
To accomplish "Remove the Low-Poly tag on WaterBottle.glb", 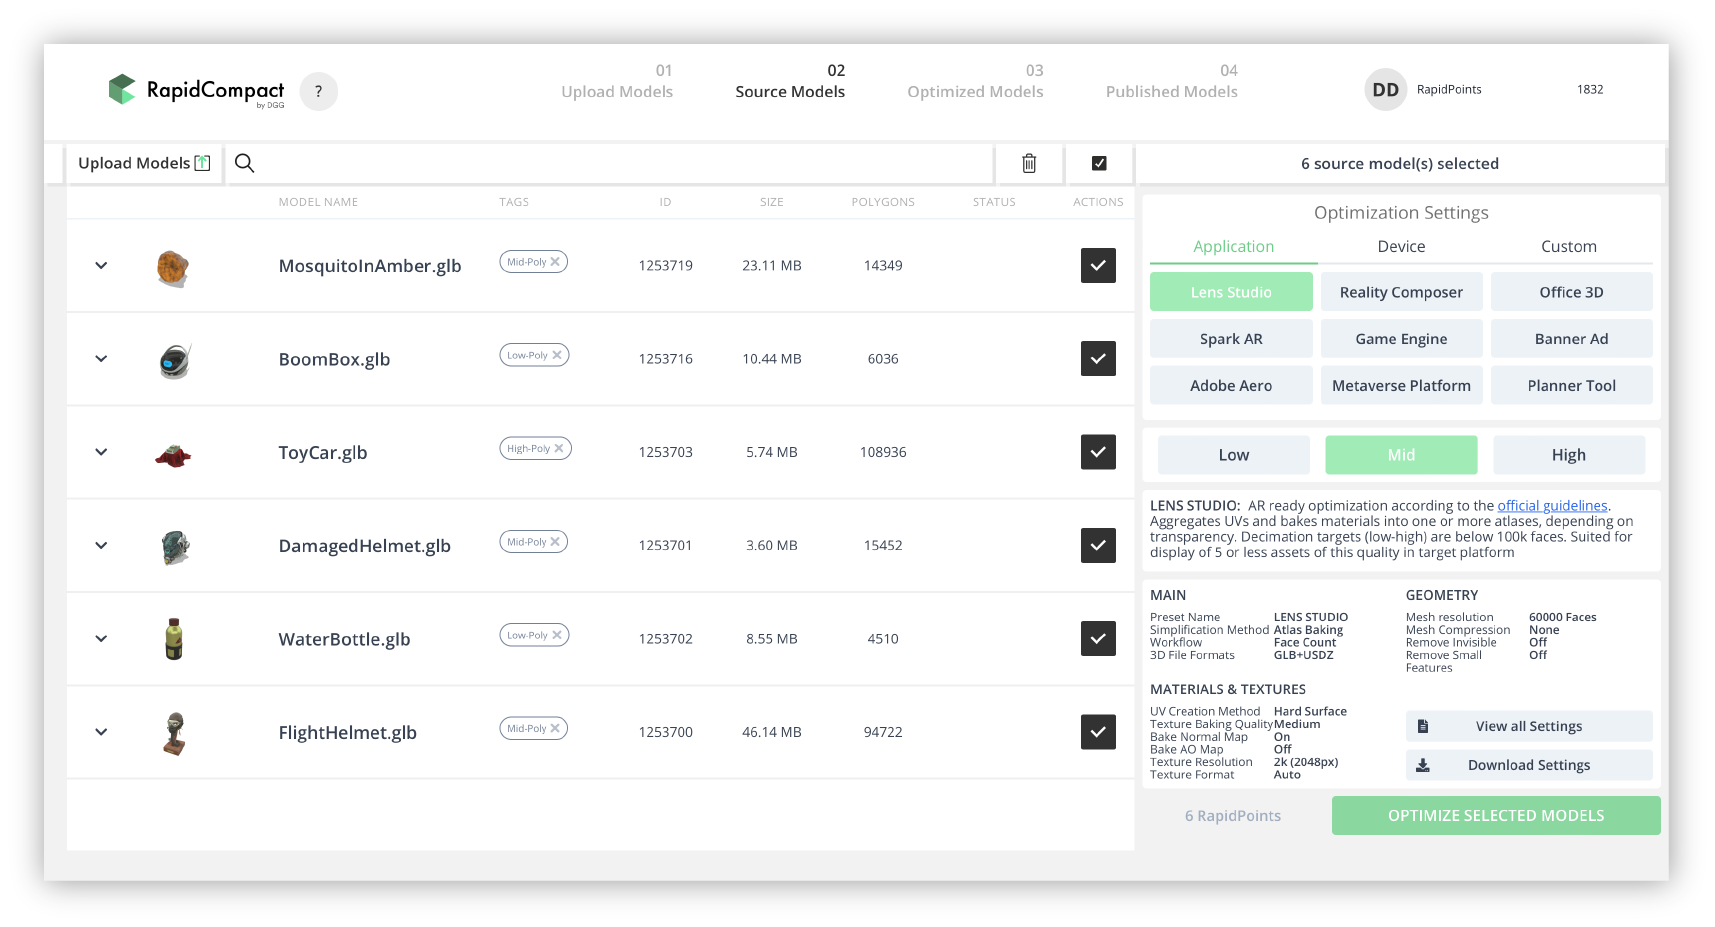I will tap(557, 635).
